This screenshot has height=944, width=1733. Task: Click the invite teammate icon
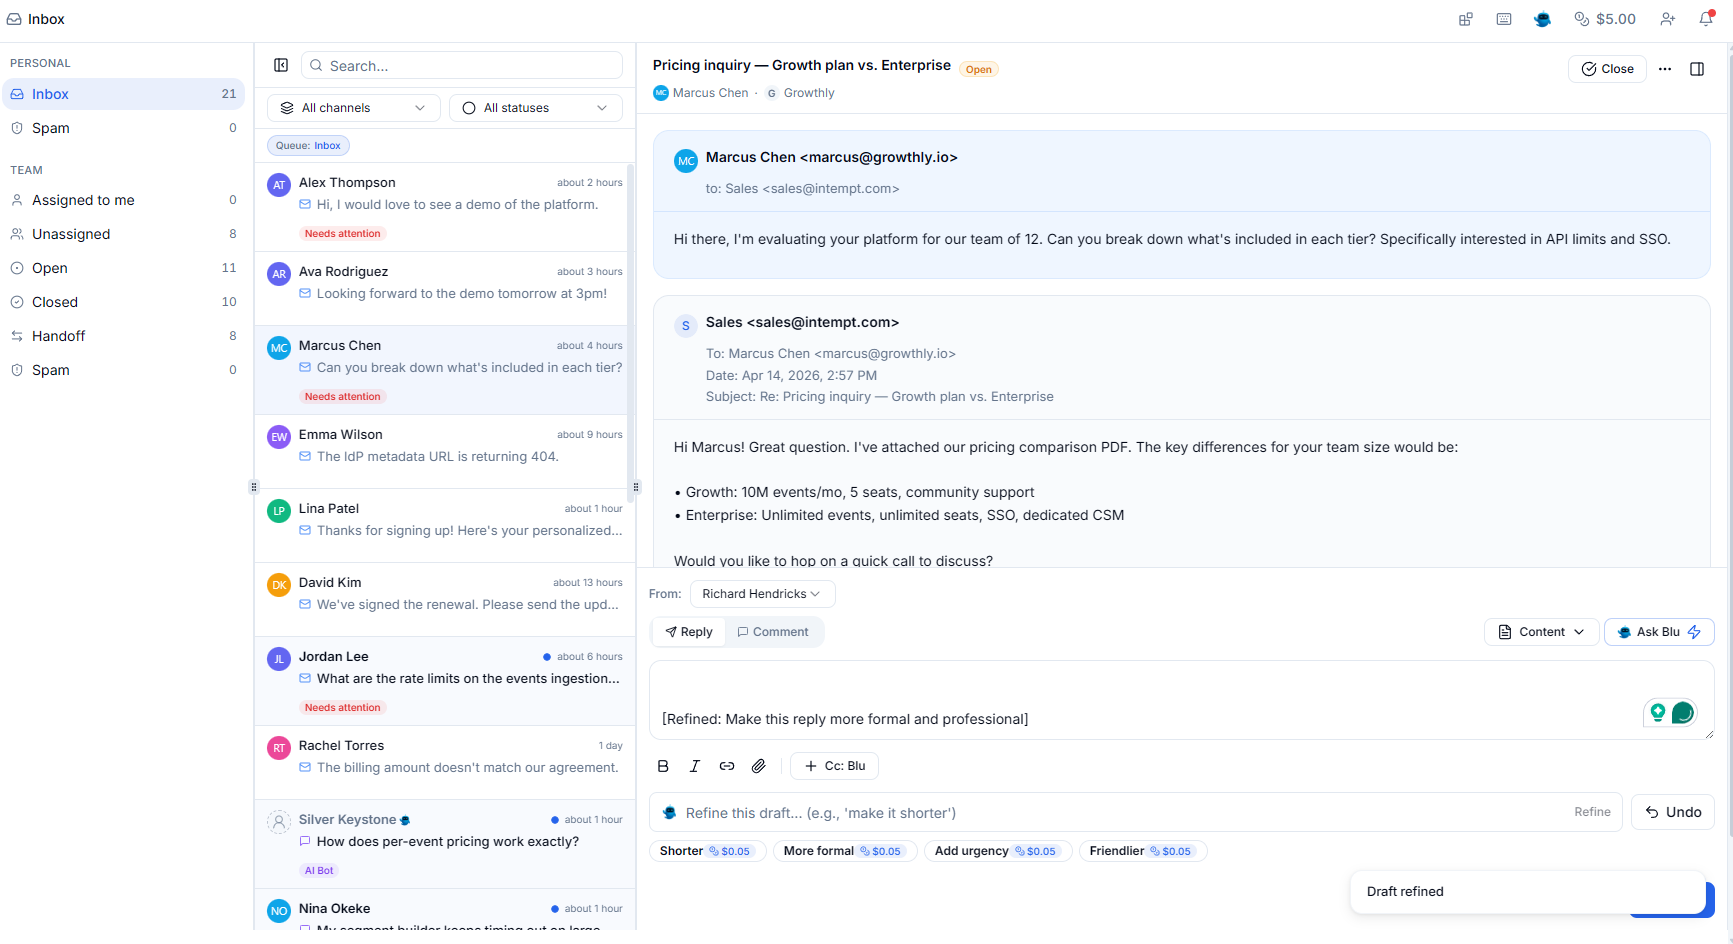[1668, 19]
